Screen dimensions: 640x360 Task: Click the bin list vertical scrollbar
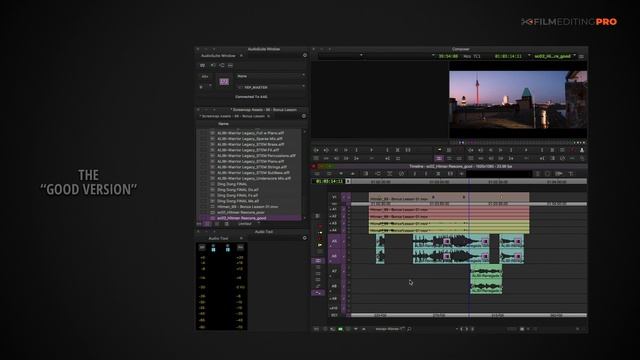[304, 175]
